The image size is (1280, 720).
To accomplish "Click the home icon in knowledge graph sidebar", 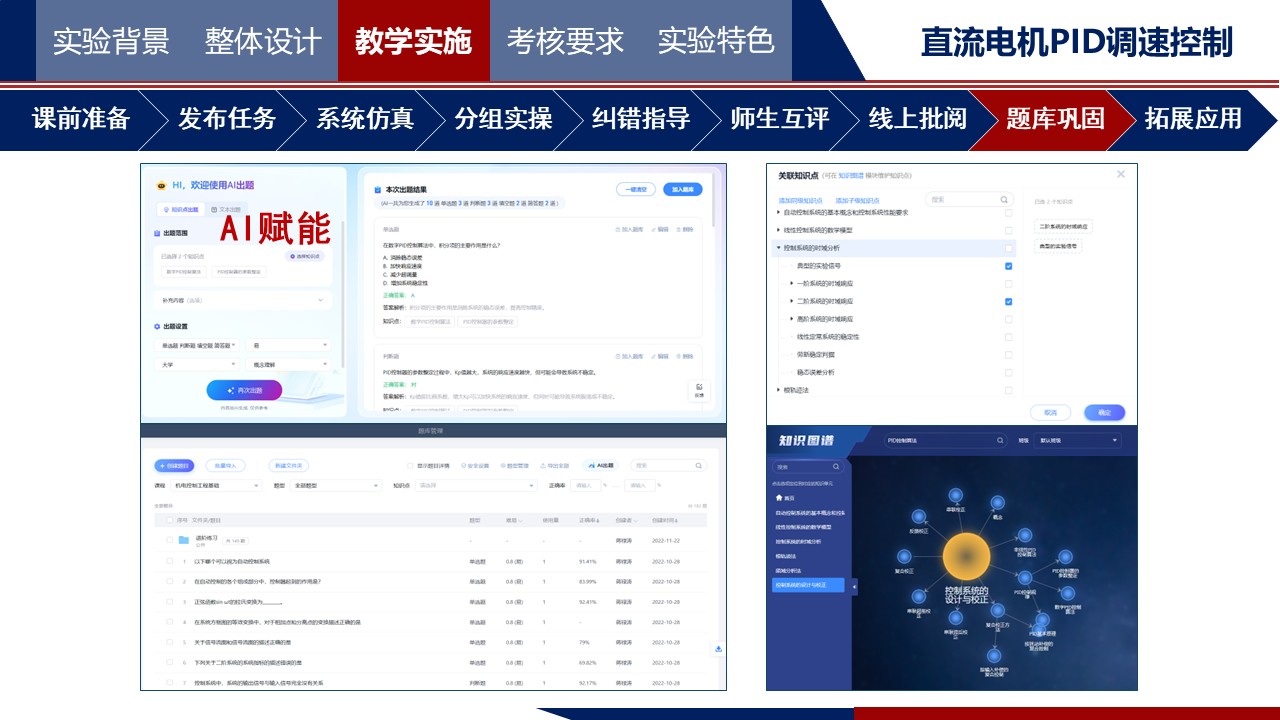I will coord(779,497).
